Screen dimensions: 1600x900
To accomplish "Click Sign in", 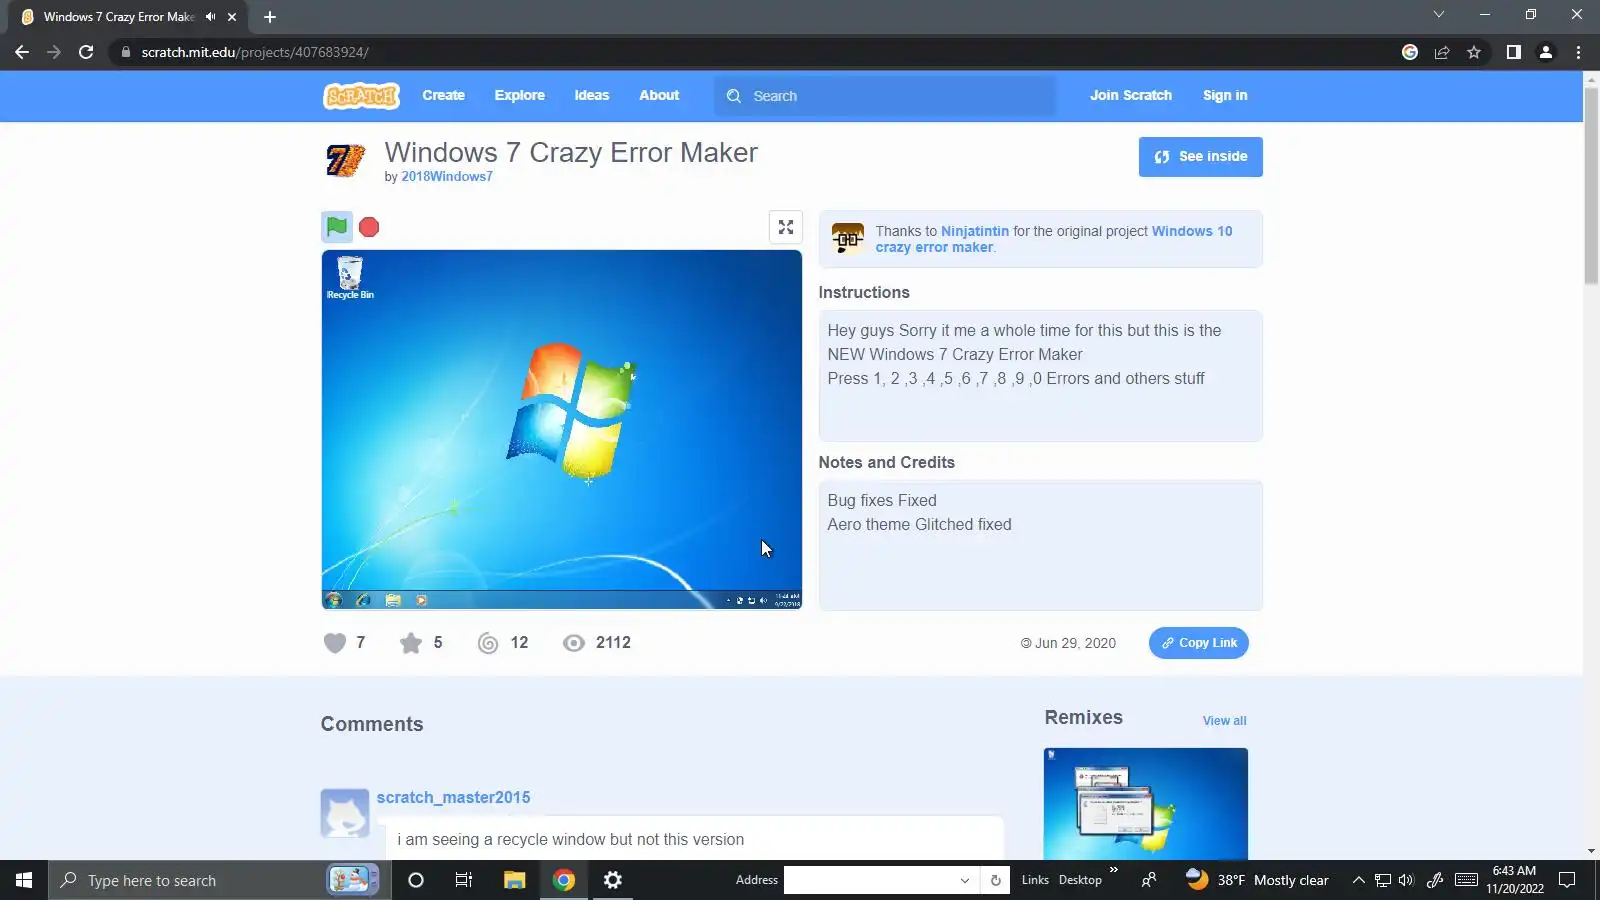I will click(1225, 96).
